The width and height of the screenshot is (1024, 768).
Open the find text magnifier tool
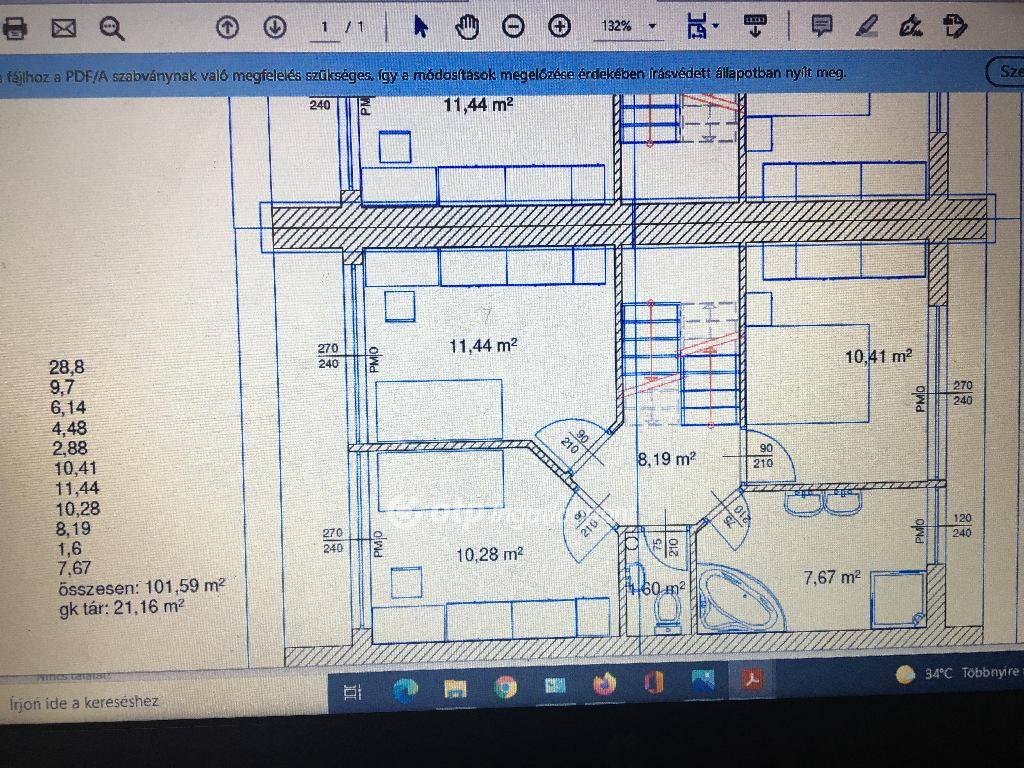pyautogui.click(x=112, y=29)
